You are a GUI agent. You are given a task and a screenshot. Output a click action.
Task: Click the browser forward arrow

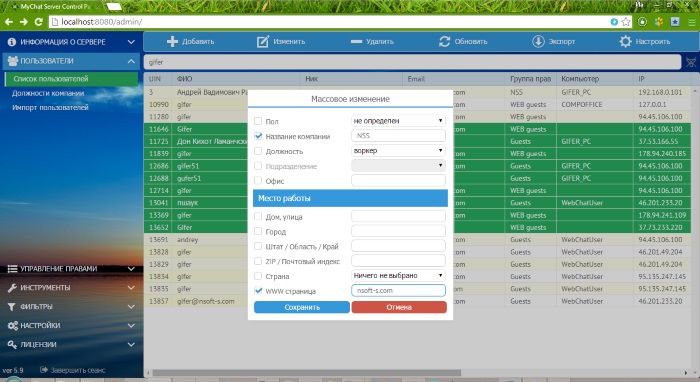(24, 21)
